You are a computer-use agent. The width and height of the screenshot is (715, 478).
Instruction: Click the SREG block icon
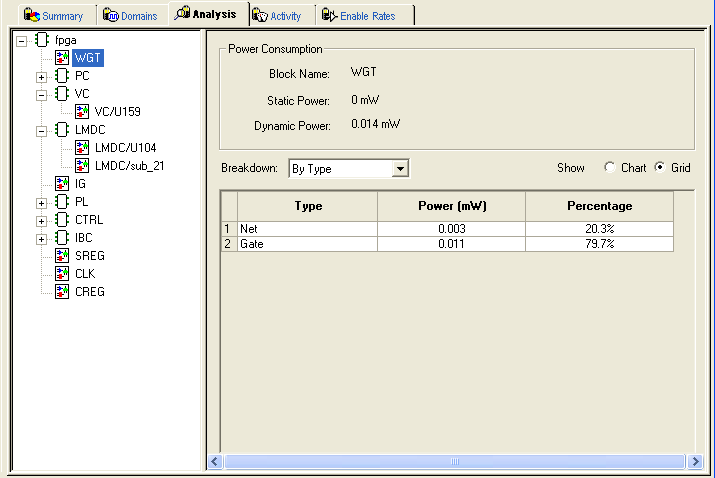click(x=62, y=256)
